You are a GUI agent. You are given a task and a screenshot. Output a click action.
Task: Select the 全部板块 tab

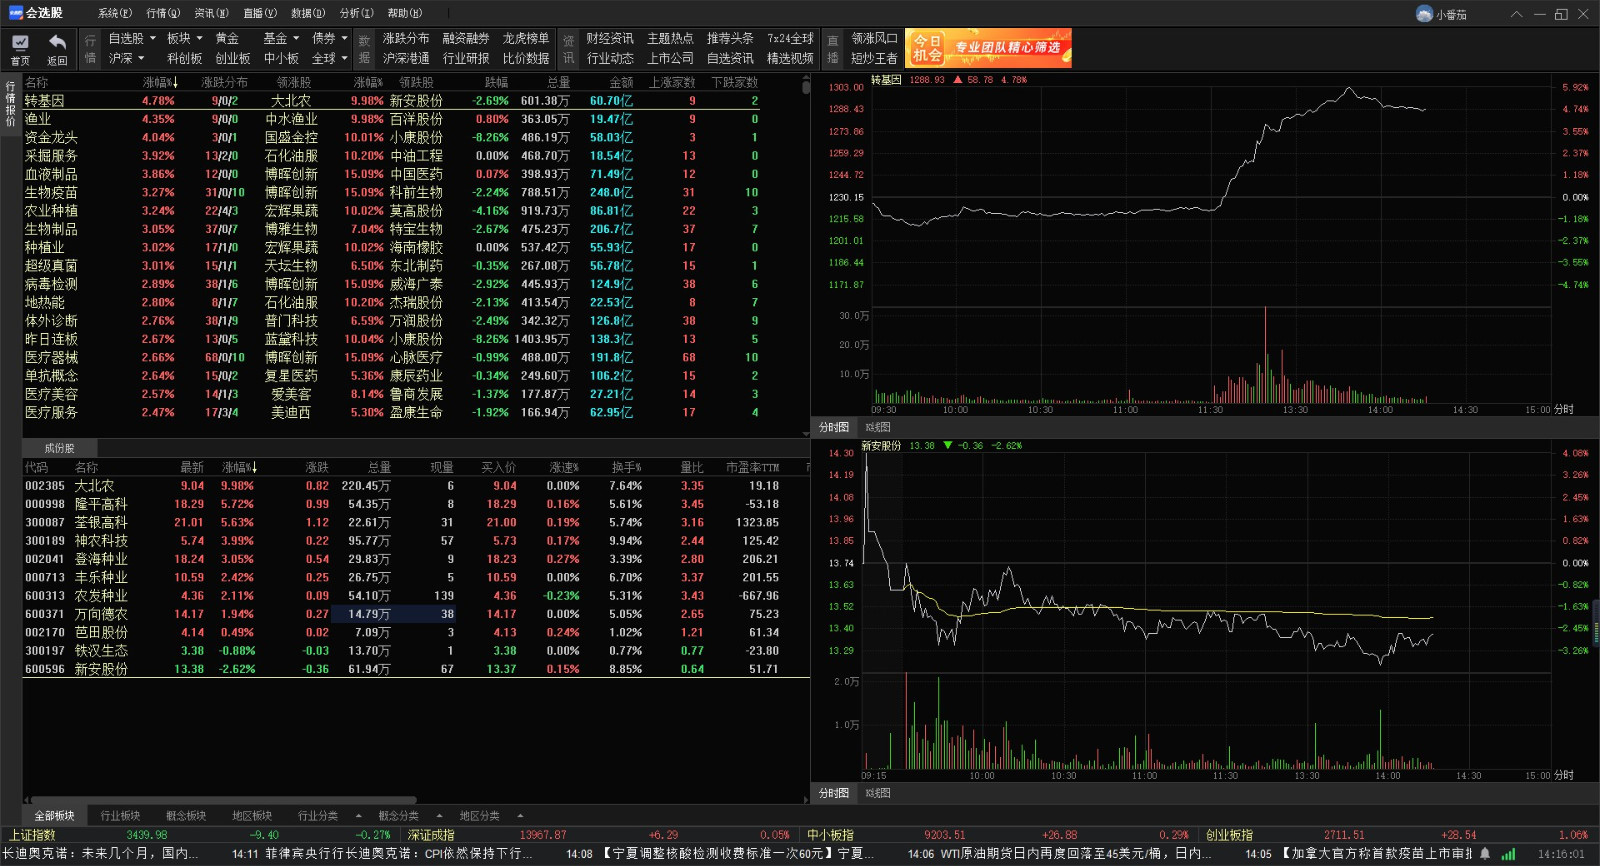(x=55, y=816)
